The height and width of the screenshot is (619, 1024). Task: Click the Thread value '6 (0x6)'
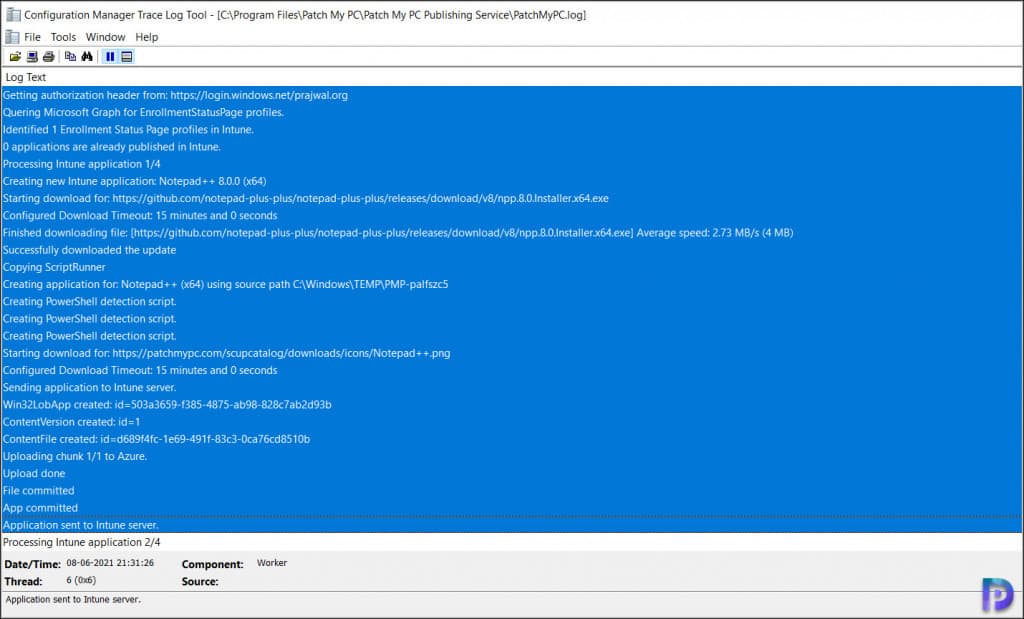[x=81, y=580]
